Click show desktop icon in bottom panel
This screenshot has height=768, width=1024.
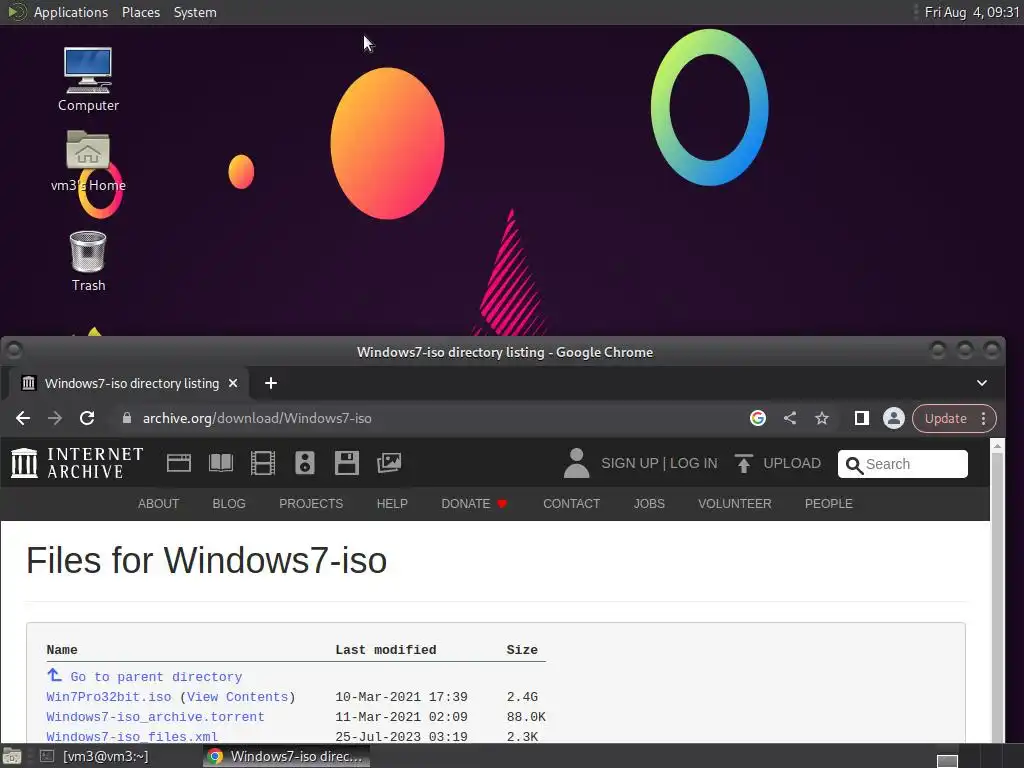(12, 756)
